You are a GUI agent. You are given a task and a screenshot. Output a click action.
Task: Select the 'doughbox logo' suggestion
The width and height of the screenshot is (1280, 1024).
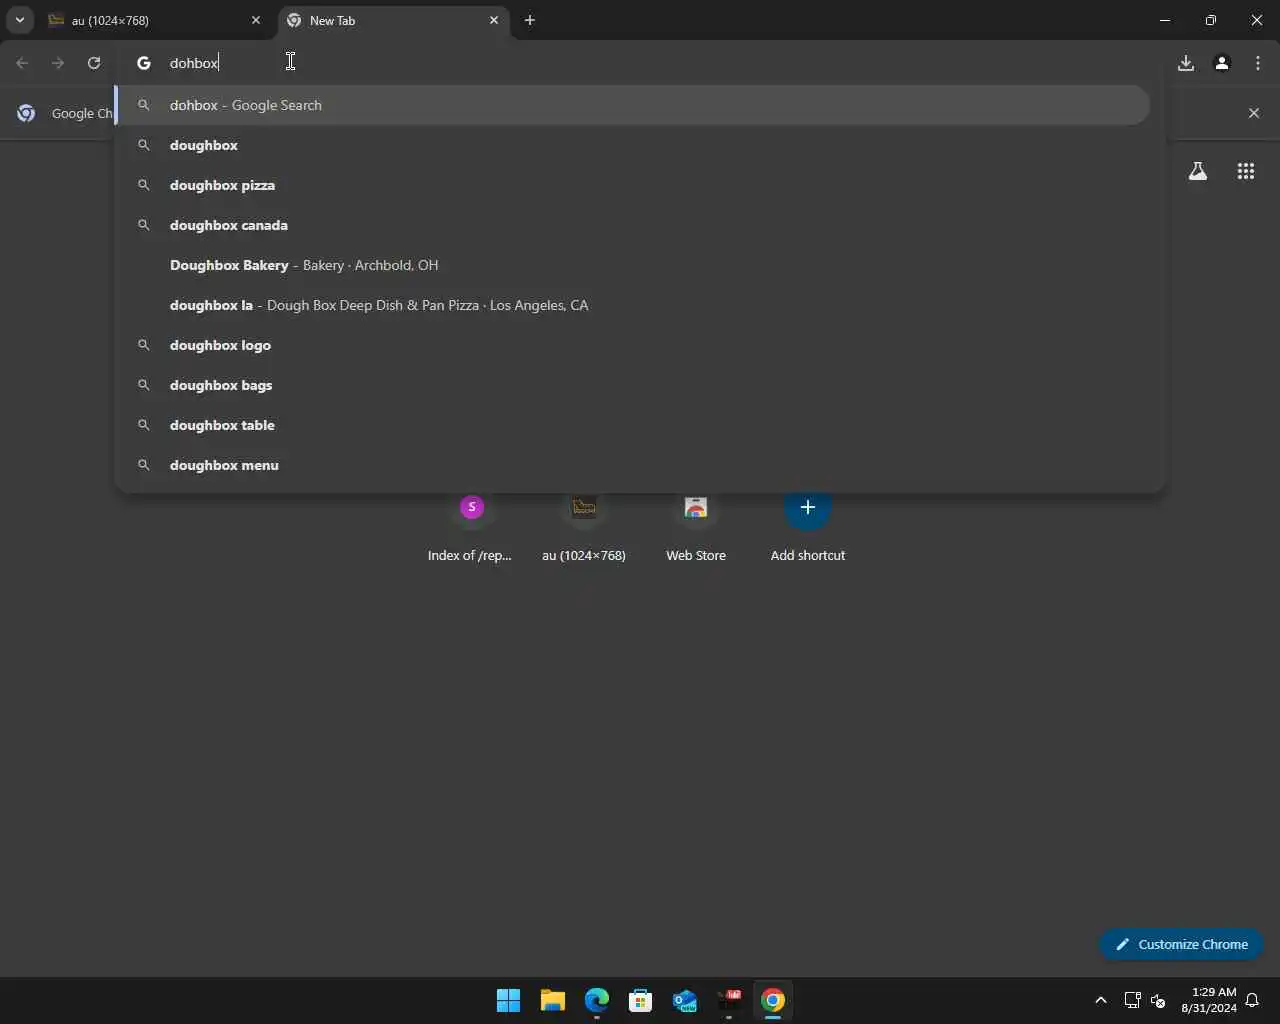pyautogui.click(x=634, y=345)
